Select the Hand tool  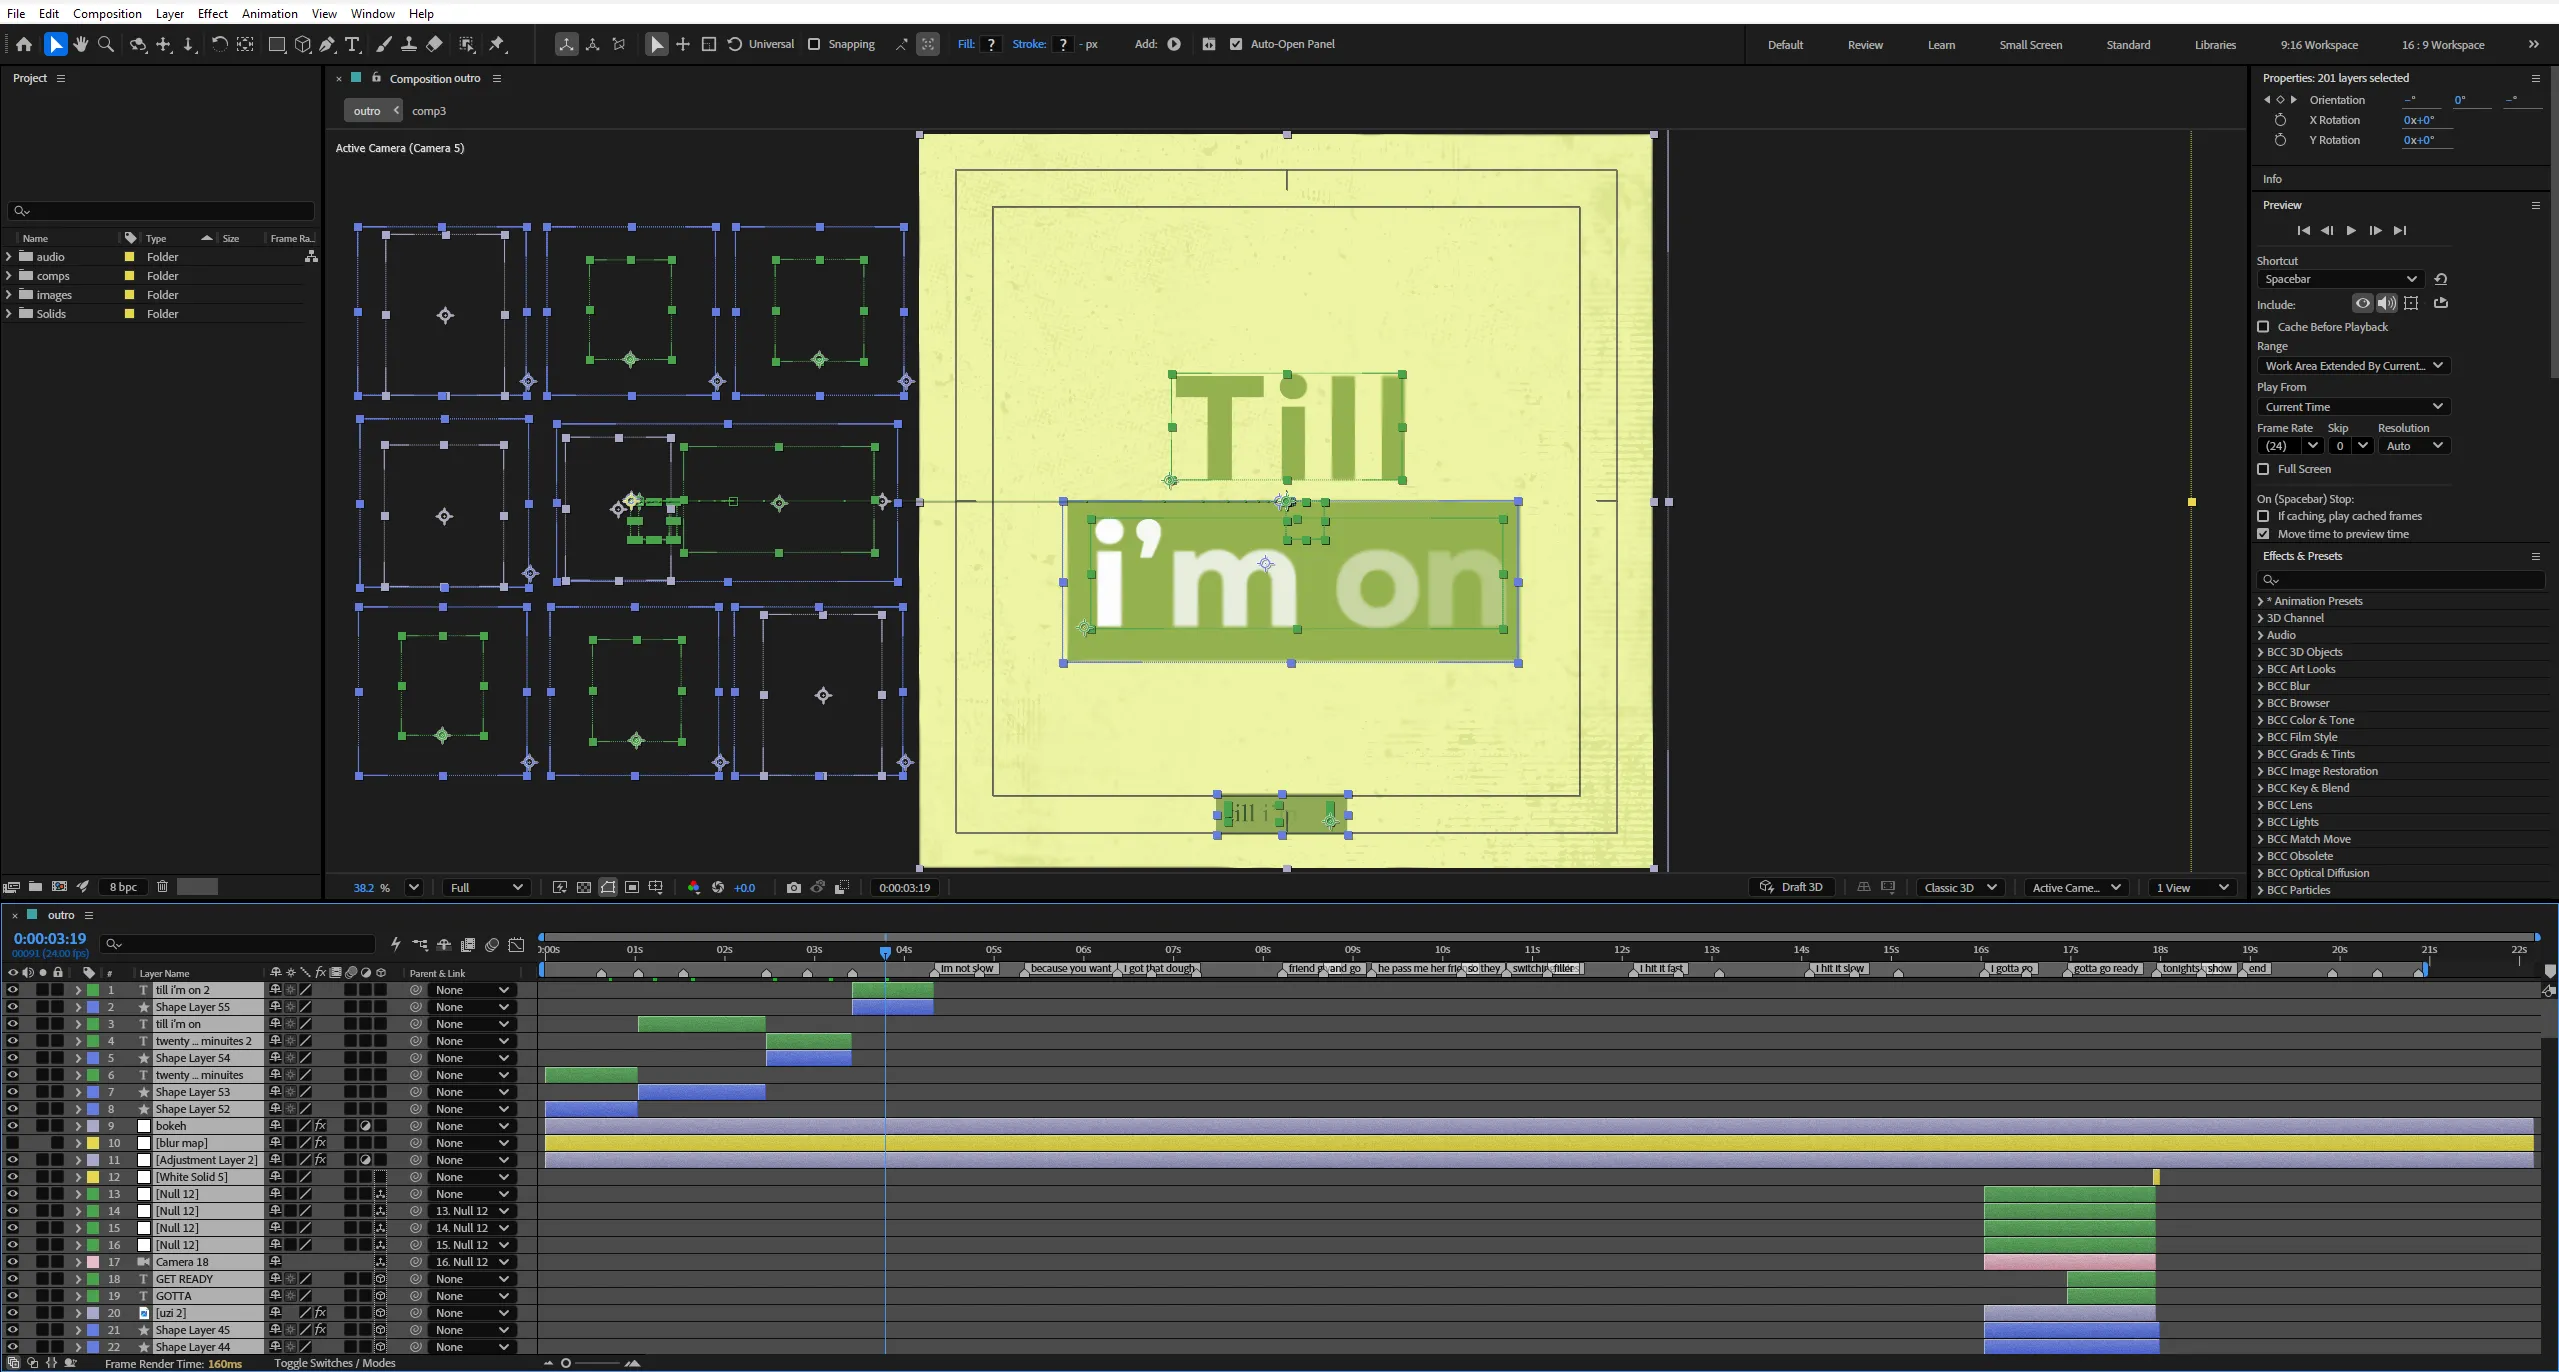[81, 44]
